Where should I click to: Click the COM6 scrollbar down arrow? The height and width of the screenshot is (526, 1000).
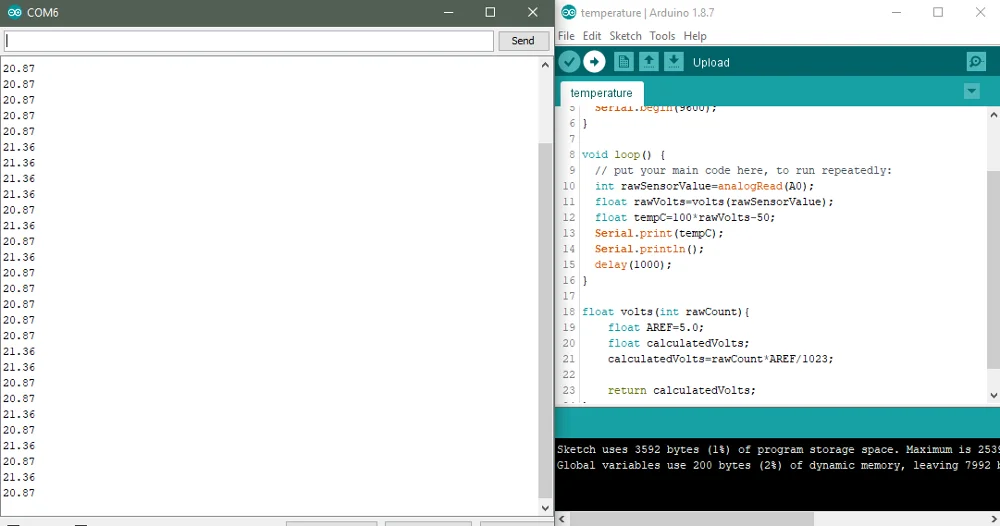point(545,508)
